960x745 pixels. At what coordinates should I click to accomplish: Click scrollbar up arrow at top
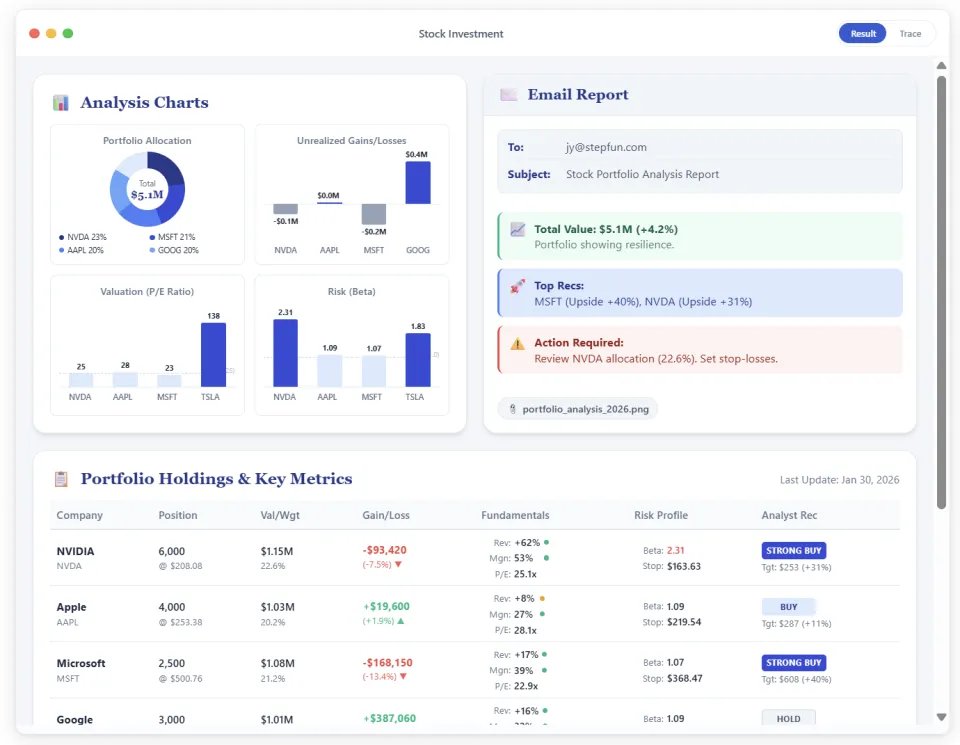coord(941,66)
